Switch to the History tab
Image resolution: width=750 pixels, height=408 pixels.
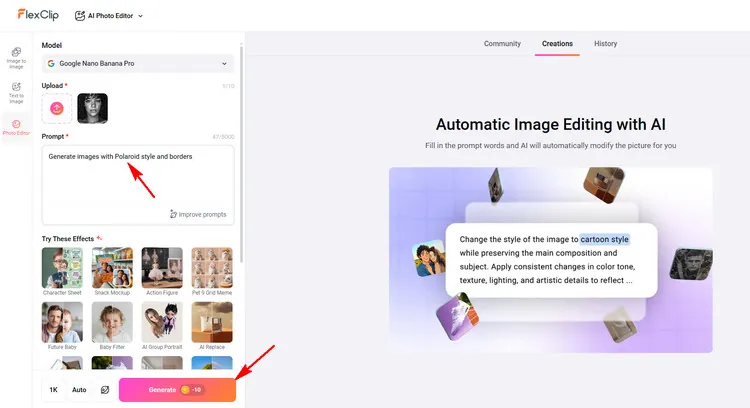pyautogui.click(x=605, y=44)
